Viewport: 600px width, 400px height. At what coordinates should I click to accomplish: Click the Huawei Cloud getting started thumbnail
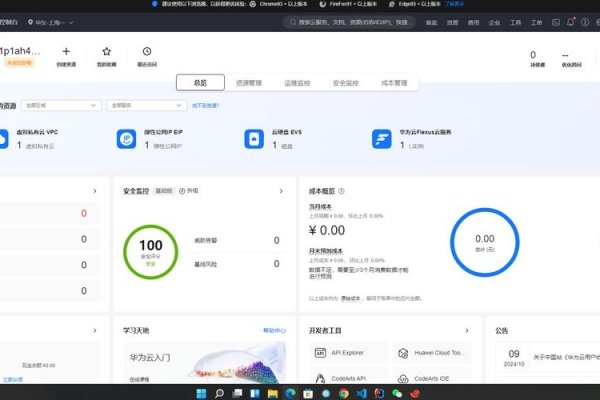(205, 363)
